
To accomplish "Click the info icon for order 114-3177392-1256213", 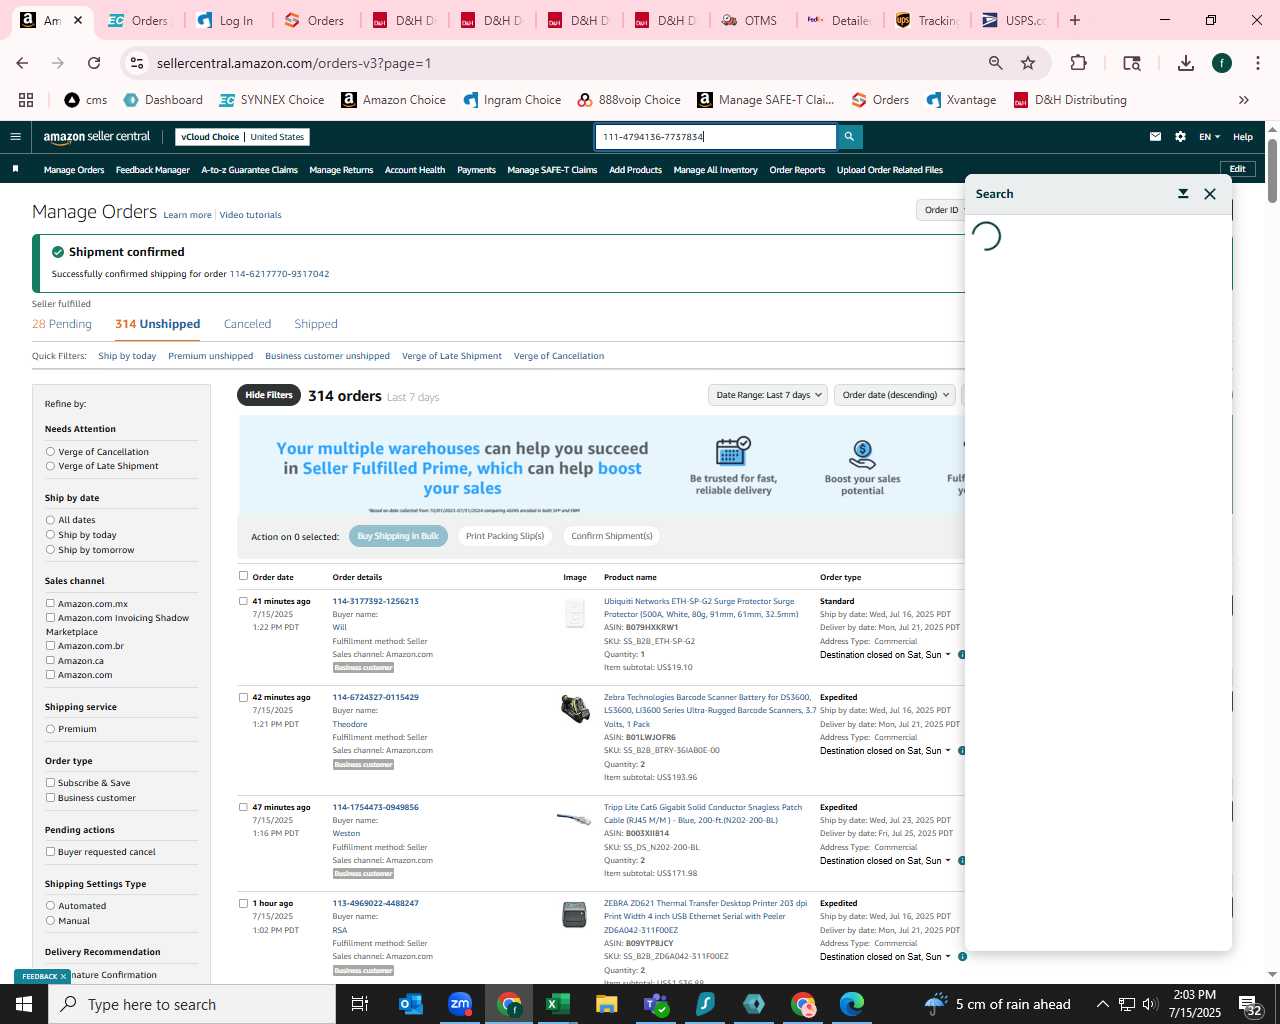I will coord(962,655).
